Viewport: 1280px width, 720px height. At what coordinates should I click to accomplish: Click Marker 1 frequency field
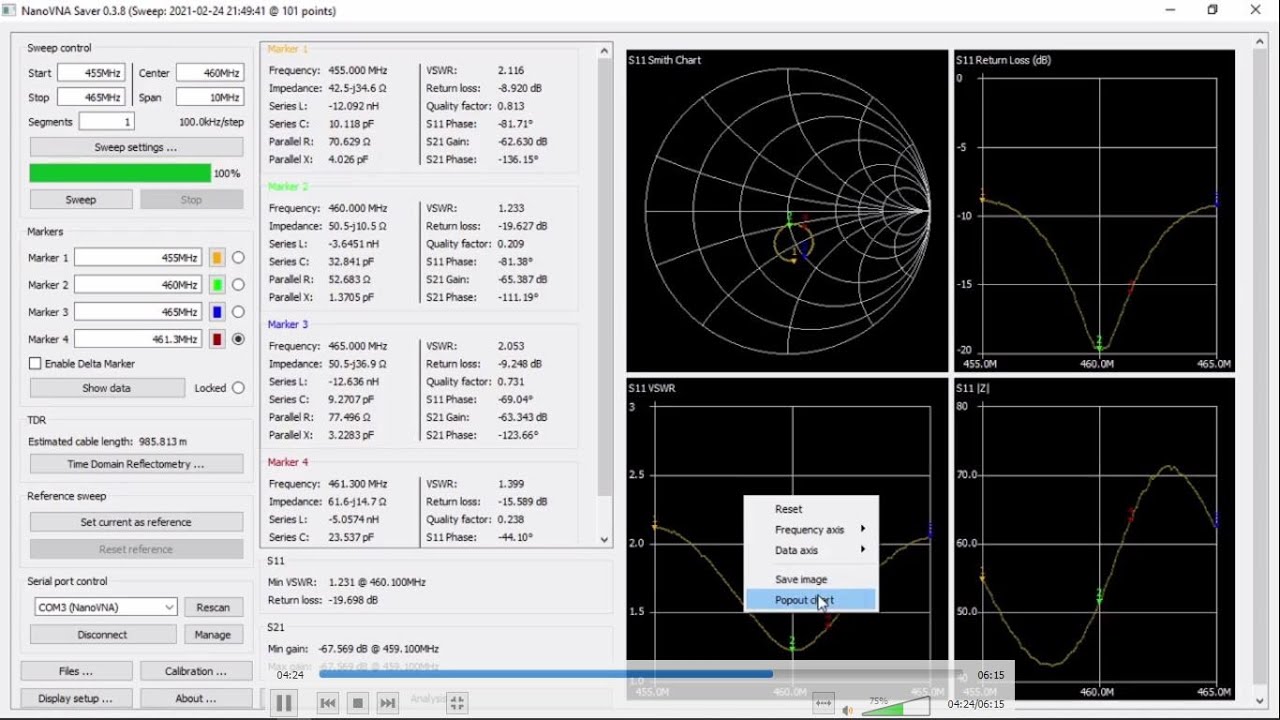coord(138,258)
